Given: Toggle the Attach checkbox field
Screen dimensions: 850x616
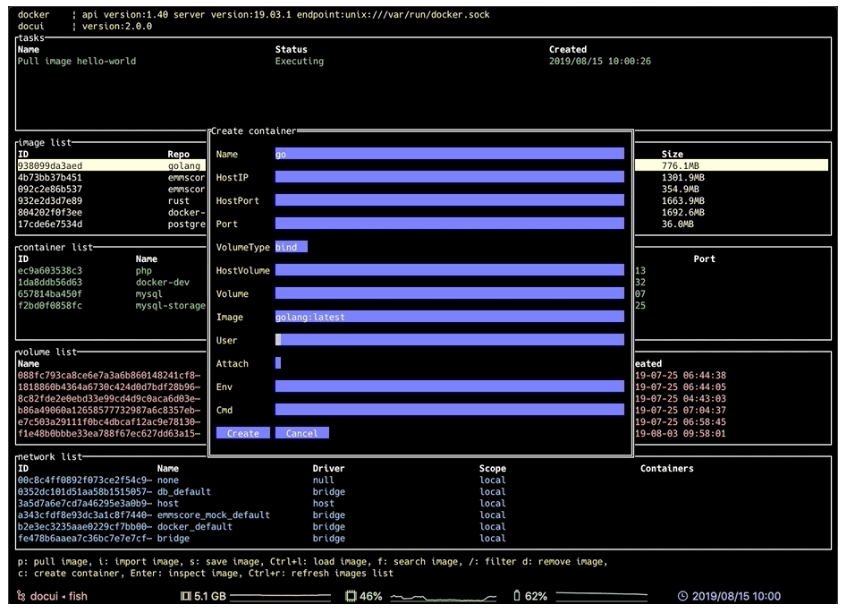Looking at the screenshot, I should click(x=278, y=363).
